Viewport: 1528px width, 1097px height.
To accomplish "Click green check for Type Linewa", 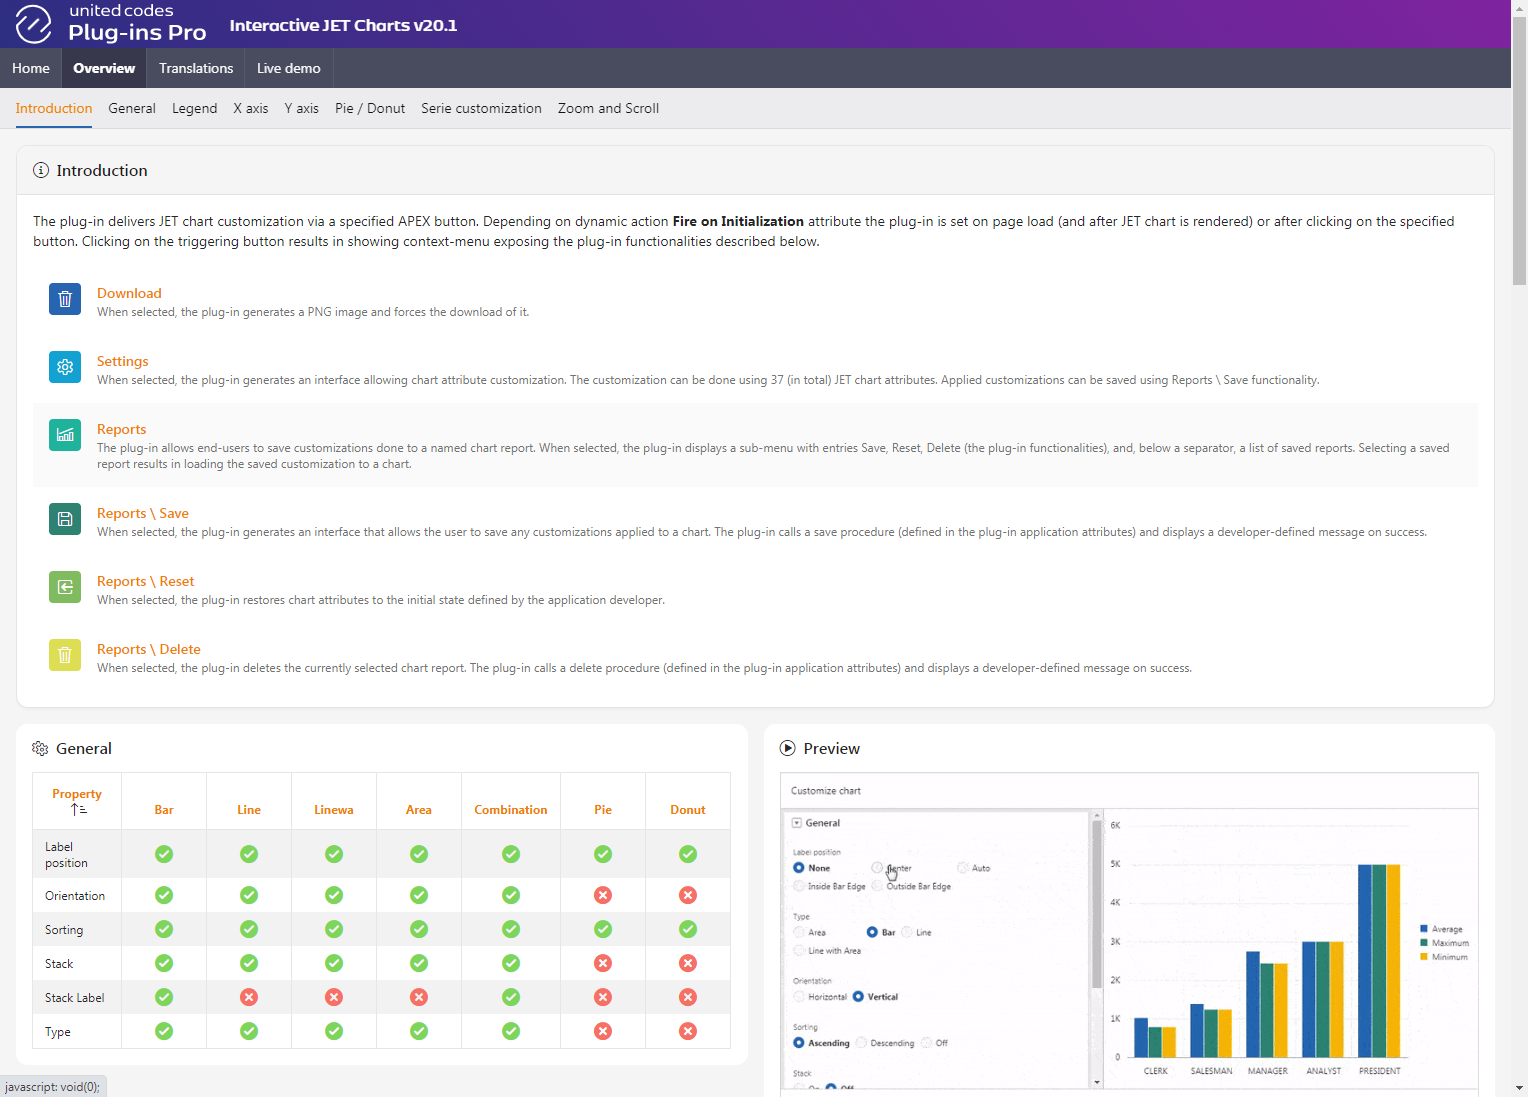I will (x=334, y=1031).
